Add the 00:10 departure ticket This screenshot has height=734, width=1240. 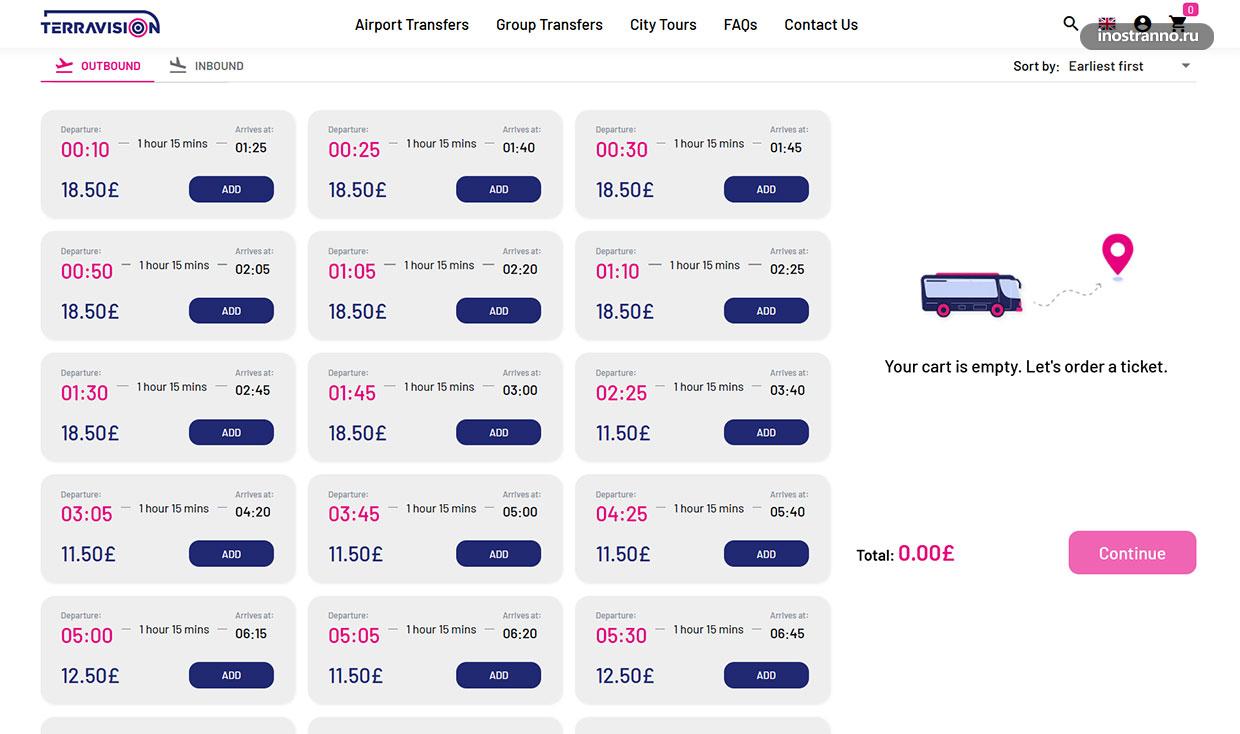point(231,189)
